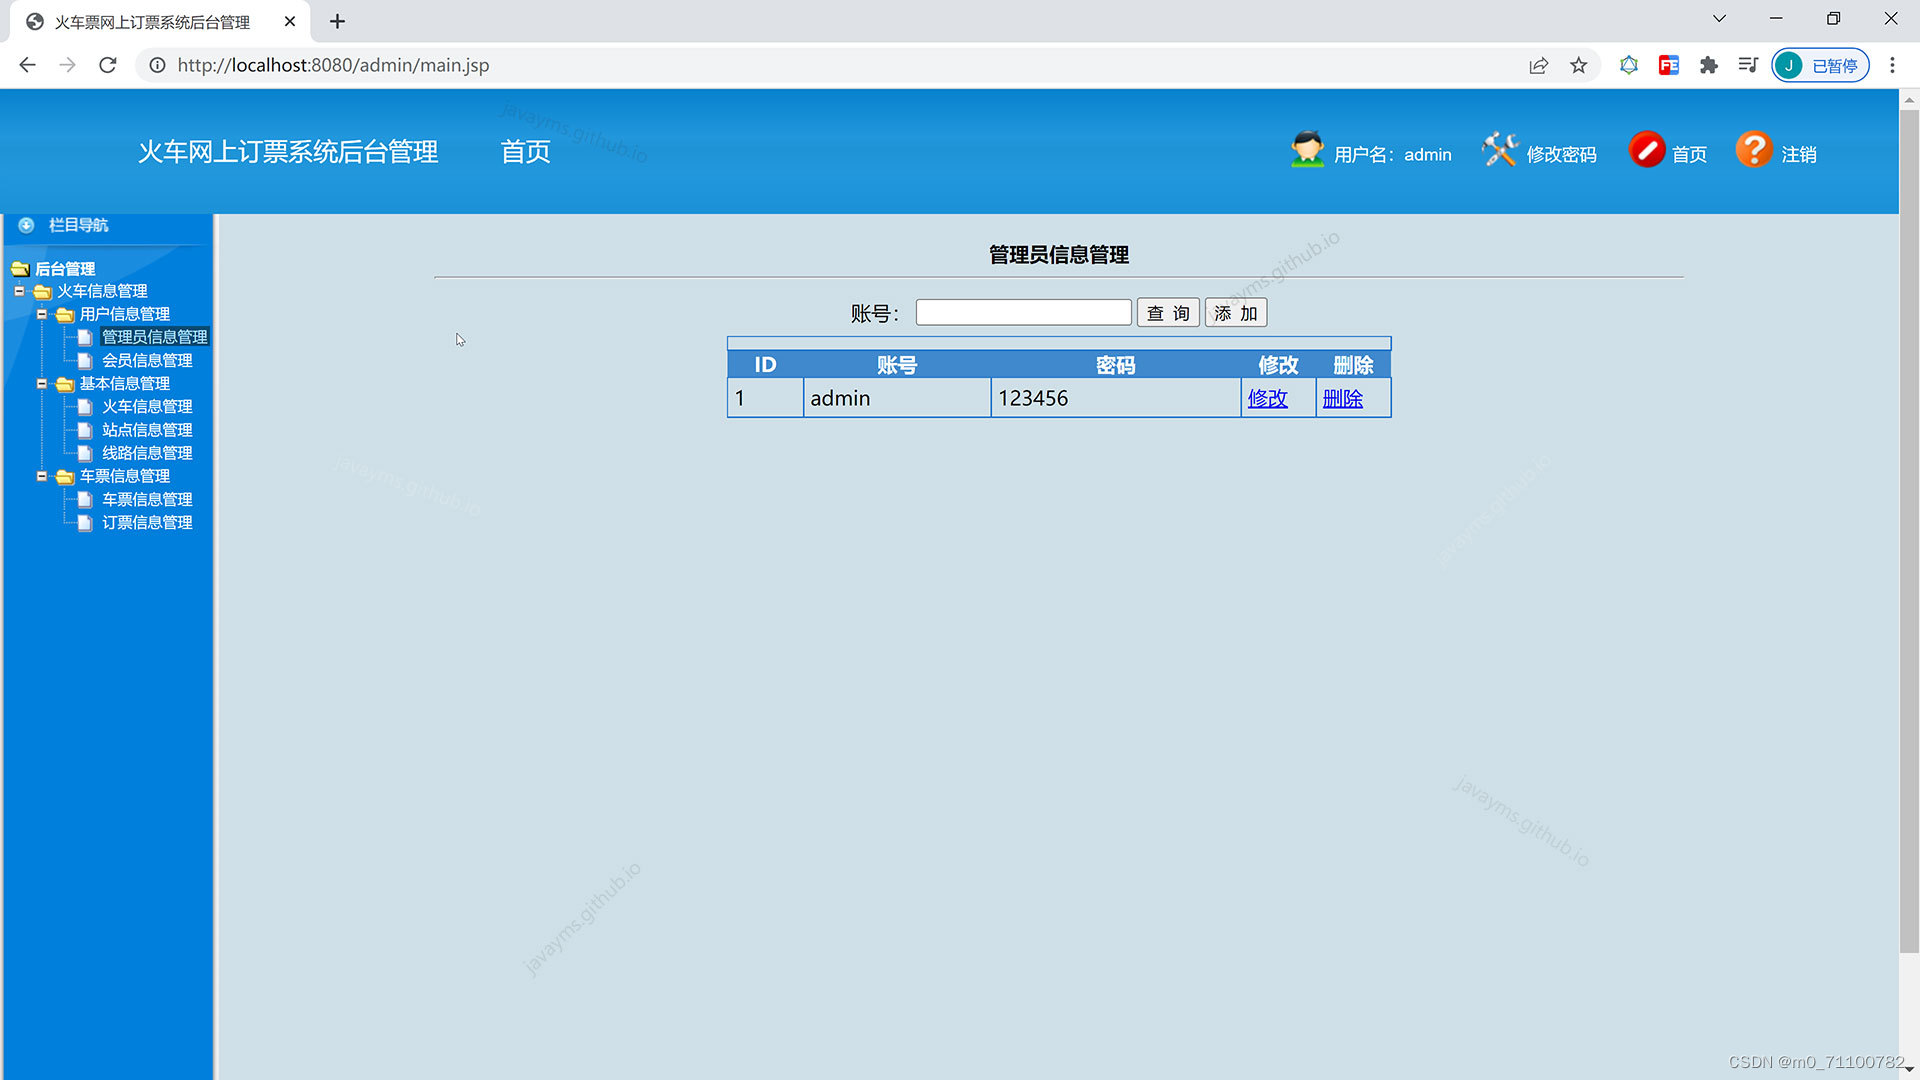Open a new browser tab
The height and width of the screenshot is (1080, 1920).
338,21
